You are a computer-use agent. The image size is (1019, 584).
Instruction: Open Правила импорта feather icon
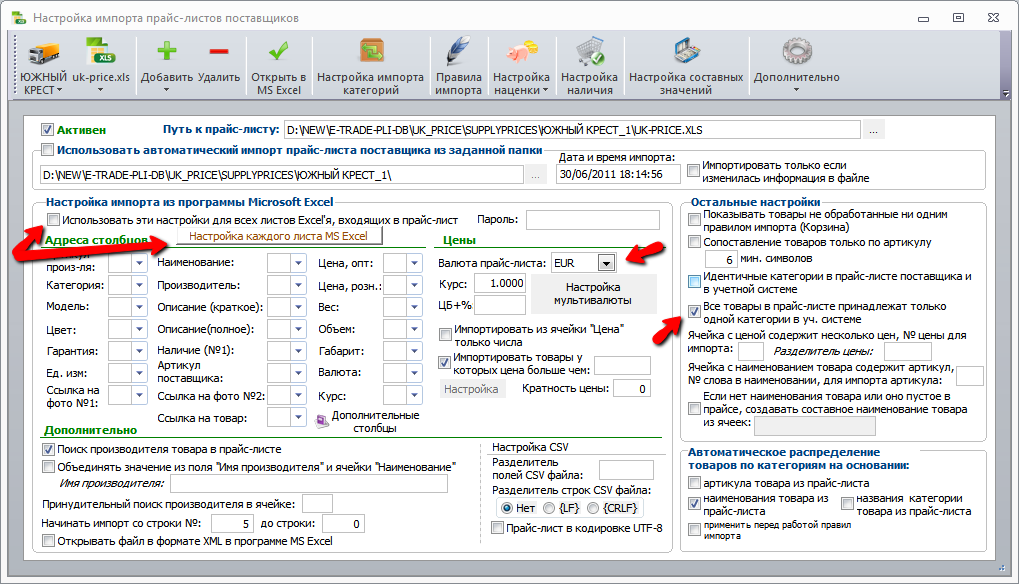[459, 52]
